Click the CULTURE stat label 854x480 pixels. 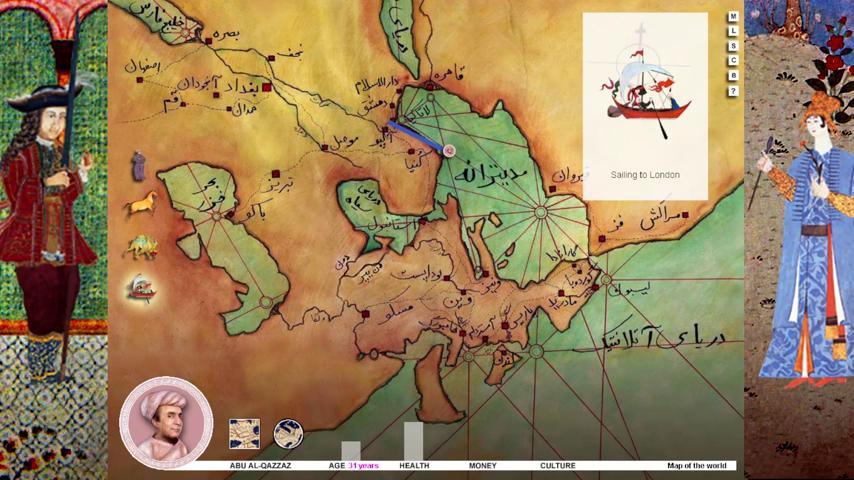(x=557, y=466)
